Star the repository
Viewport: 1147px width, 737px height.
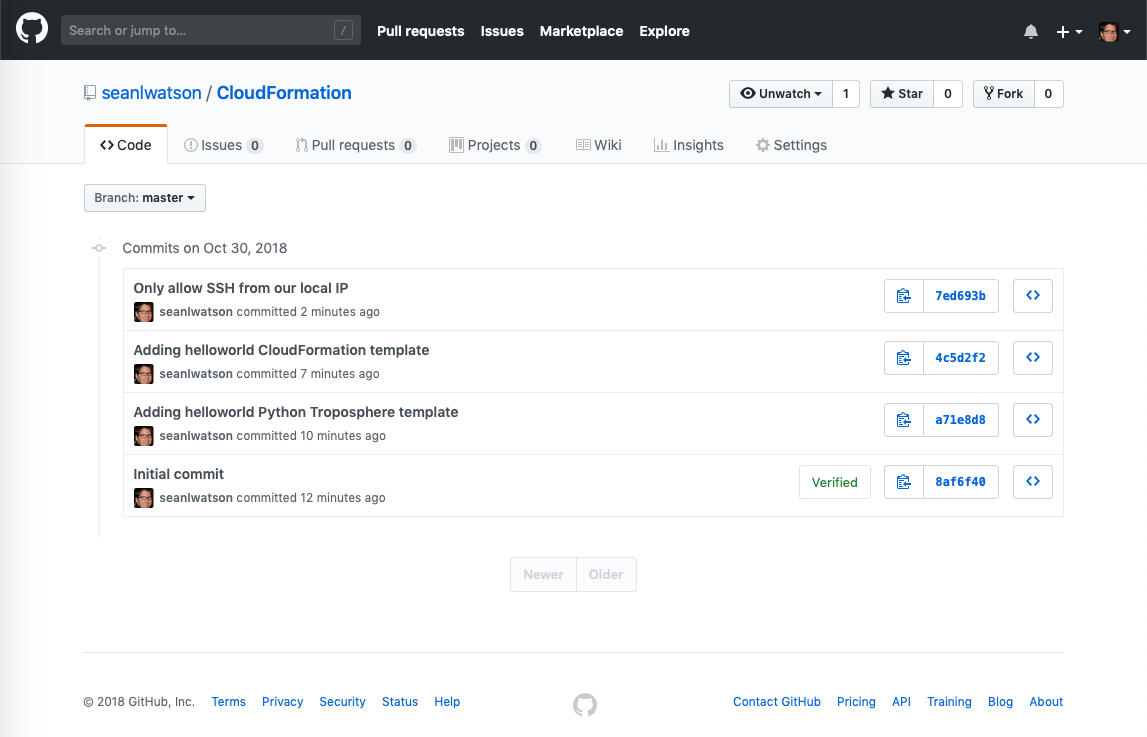(902, 94)
